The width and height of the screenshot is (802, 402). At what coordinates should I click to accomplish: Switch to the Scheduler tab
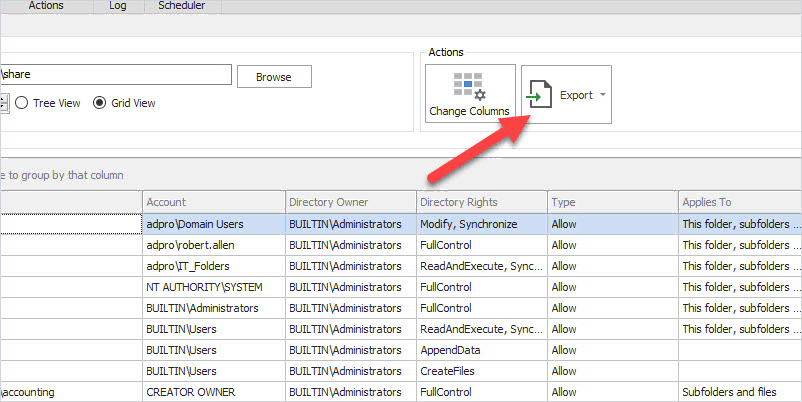click(x=182, y=6)
